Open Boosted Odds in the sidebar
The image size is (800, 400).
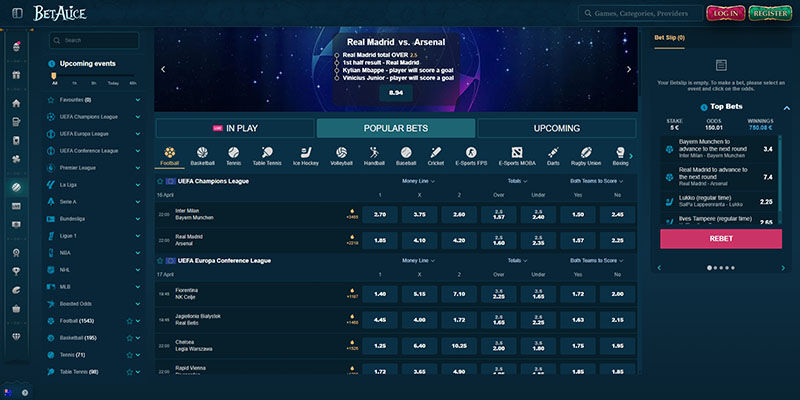[95, 304]
